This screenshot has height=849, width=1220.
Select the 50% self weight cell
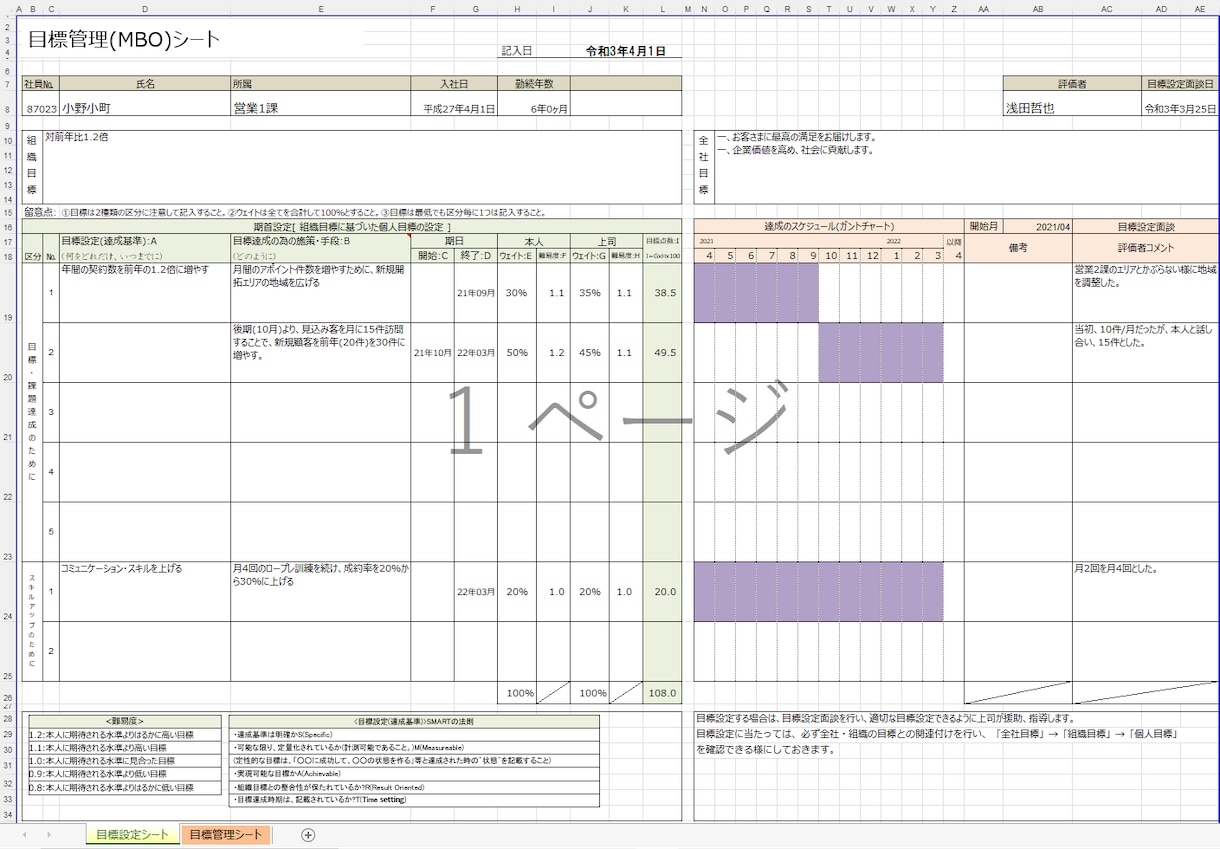517,353
